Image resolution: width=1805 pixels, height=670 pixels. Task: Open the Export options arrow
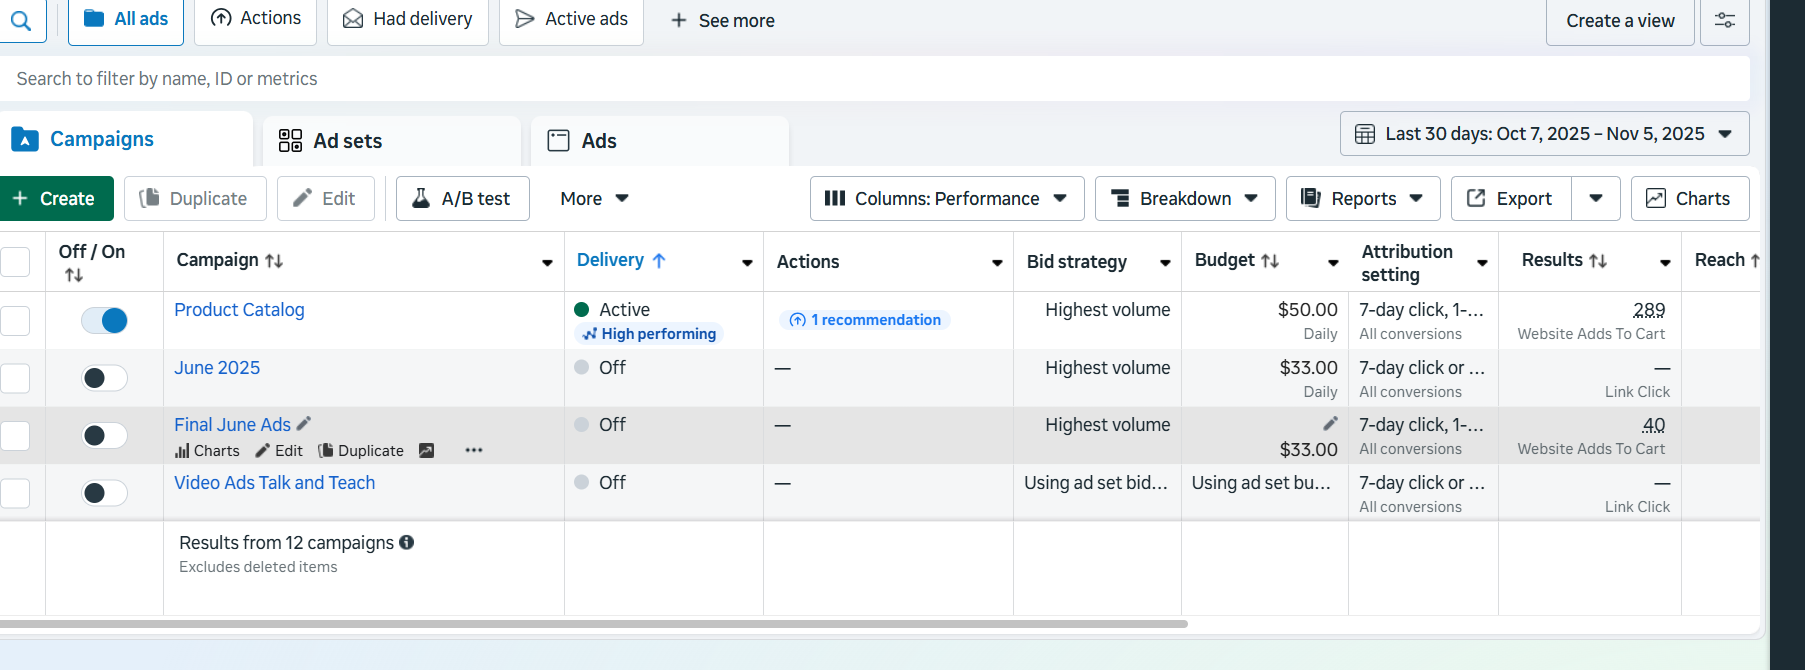[x=1596, y=198]
